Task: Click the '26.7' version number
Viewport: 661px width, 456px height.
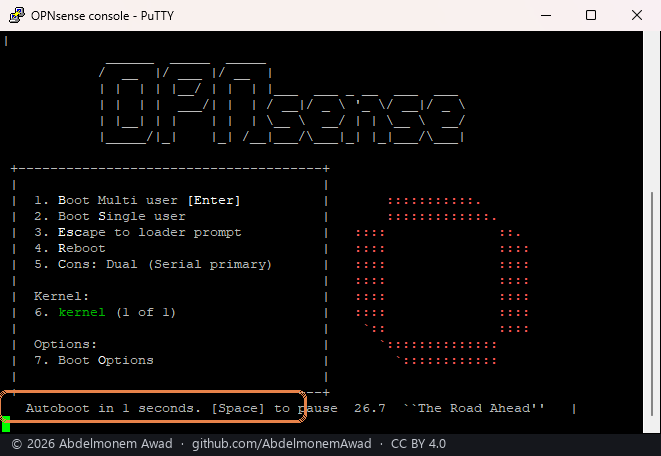Action: [x=370, y=408]
